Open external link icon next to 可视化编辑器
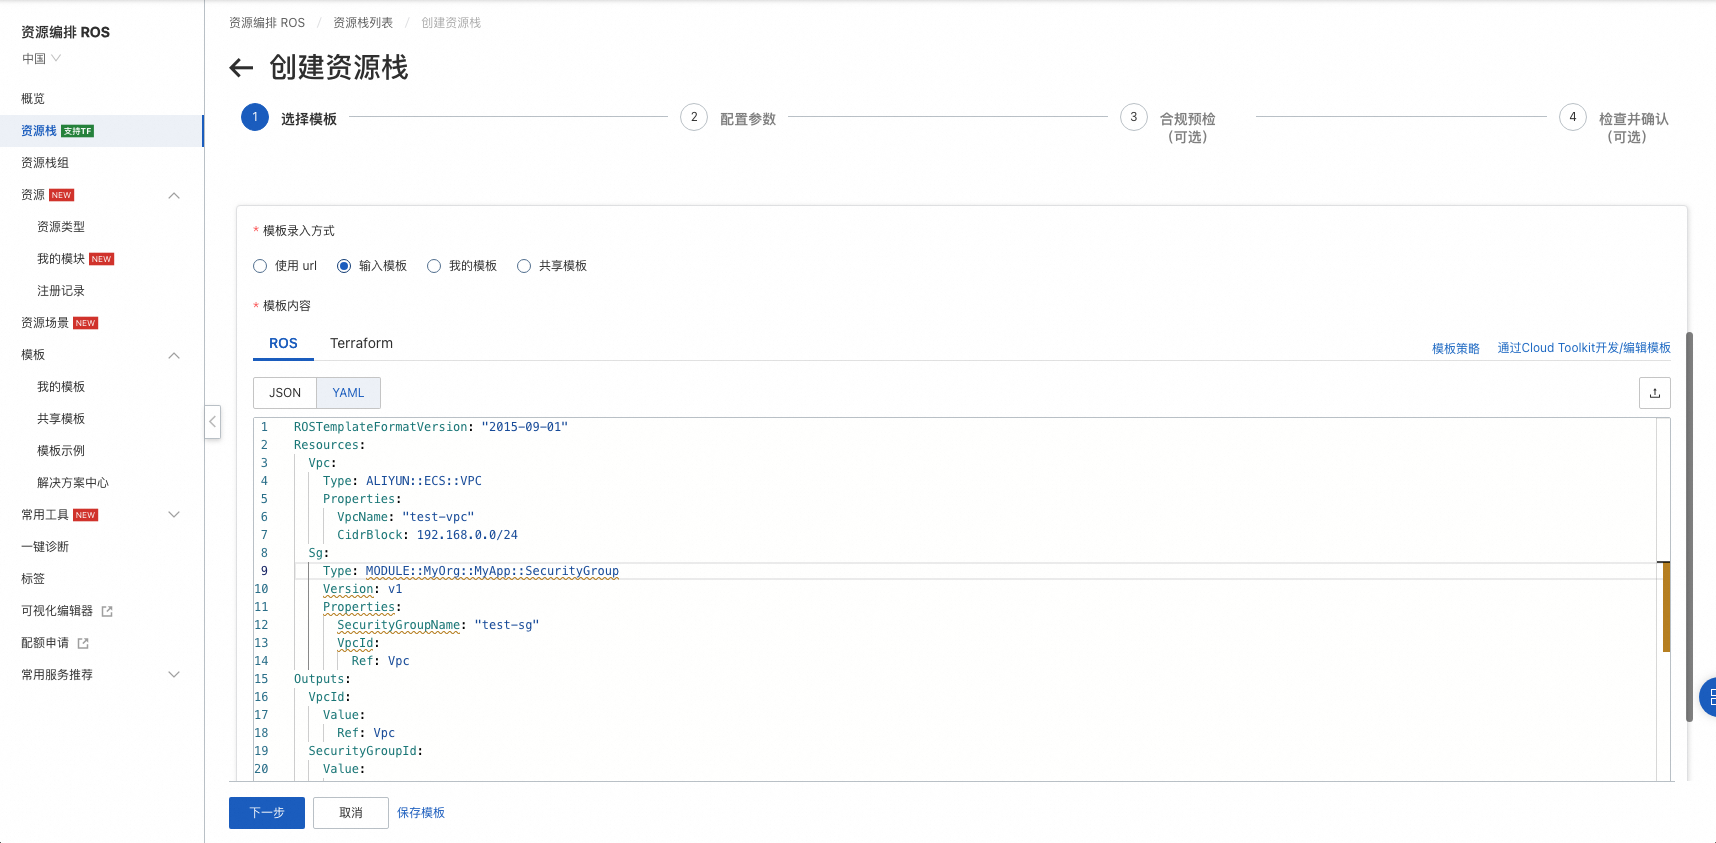 point(107,611)
